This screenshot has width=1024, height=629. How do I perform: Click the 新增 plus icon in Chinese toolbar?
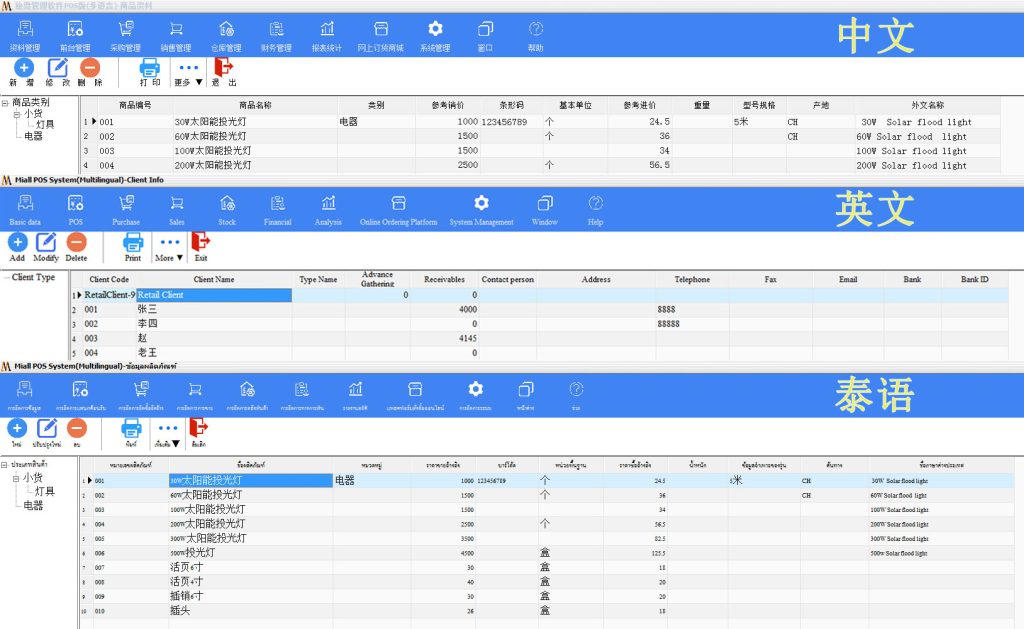point(23,68)
